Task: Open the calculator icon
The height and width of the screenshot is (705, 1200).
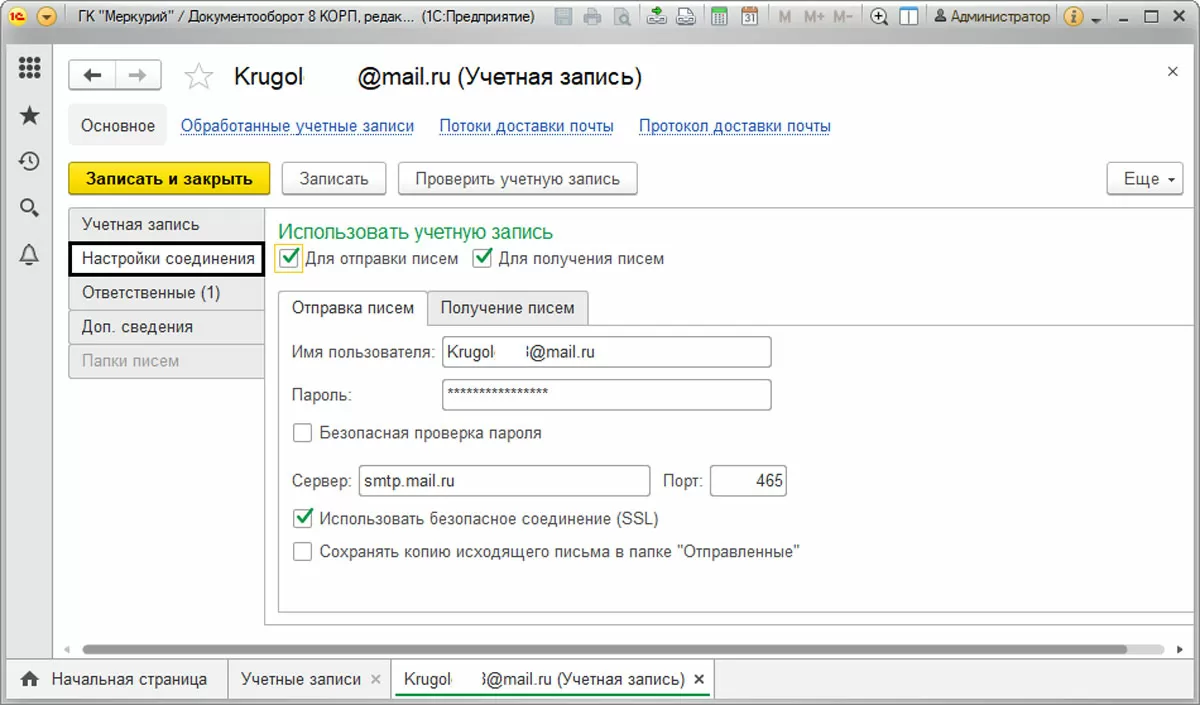Action: pos(719,16)
